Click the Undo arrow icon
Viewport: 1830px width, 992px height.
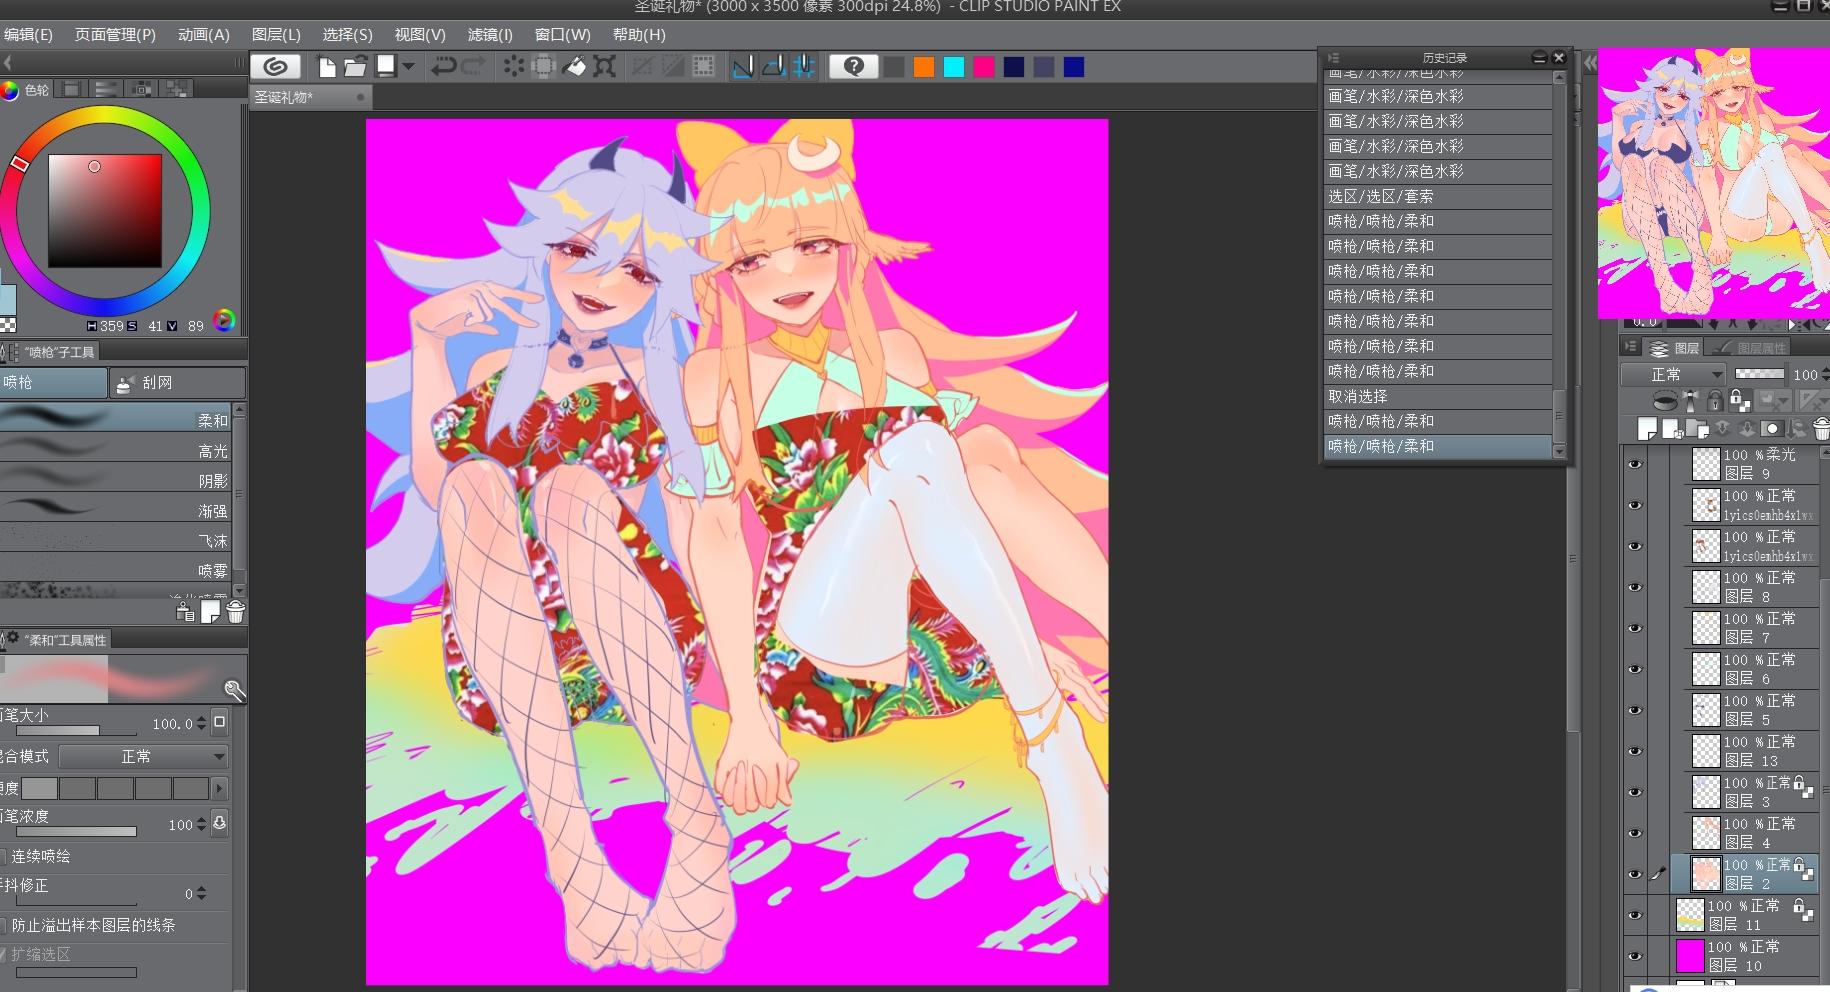pos(443,67)
